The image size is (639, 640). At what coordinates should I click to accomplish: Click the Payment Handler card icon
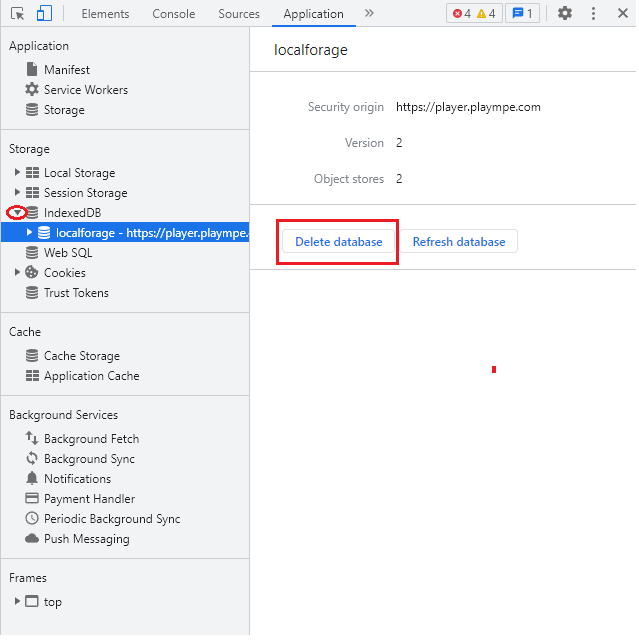click(32, 500)
